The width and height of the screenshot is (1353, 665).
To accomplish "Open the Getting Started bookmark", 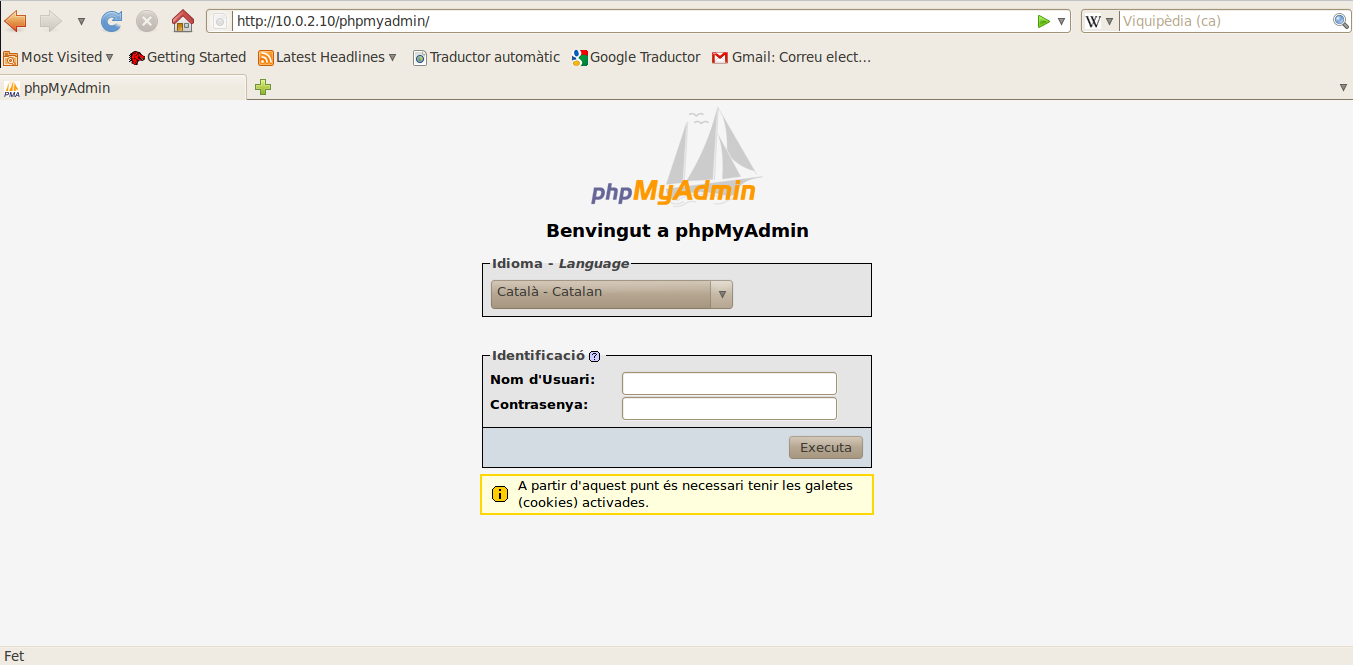I will (x=187, y=57).
